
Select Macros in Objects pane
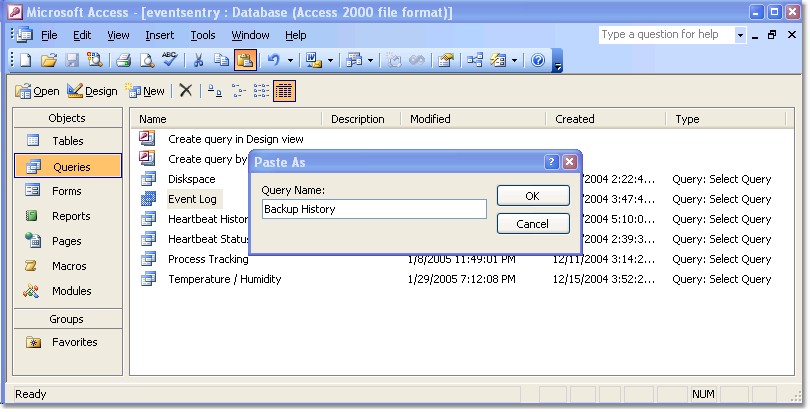coord(68,266)
